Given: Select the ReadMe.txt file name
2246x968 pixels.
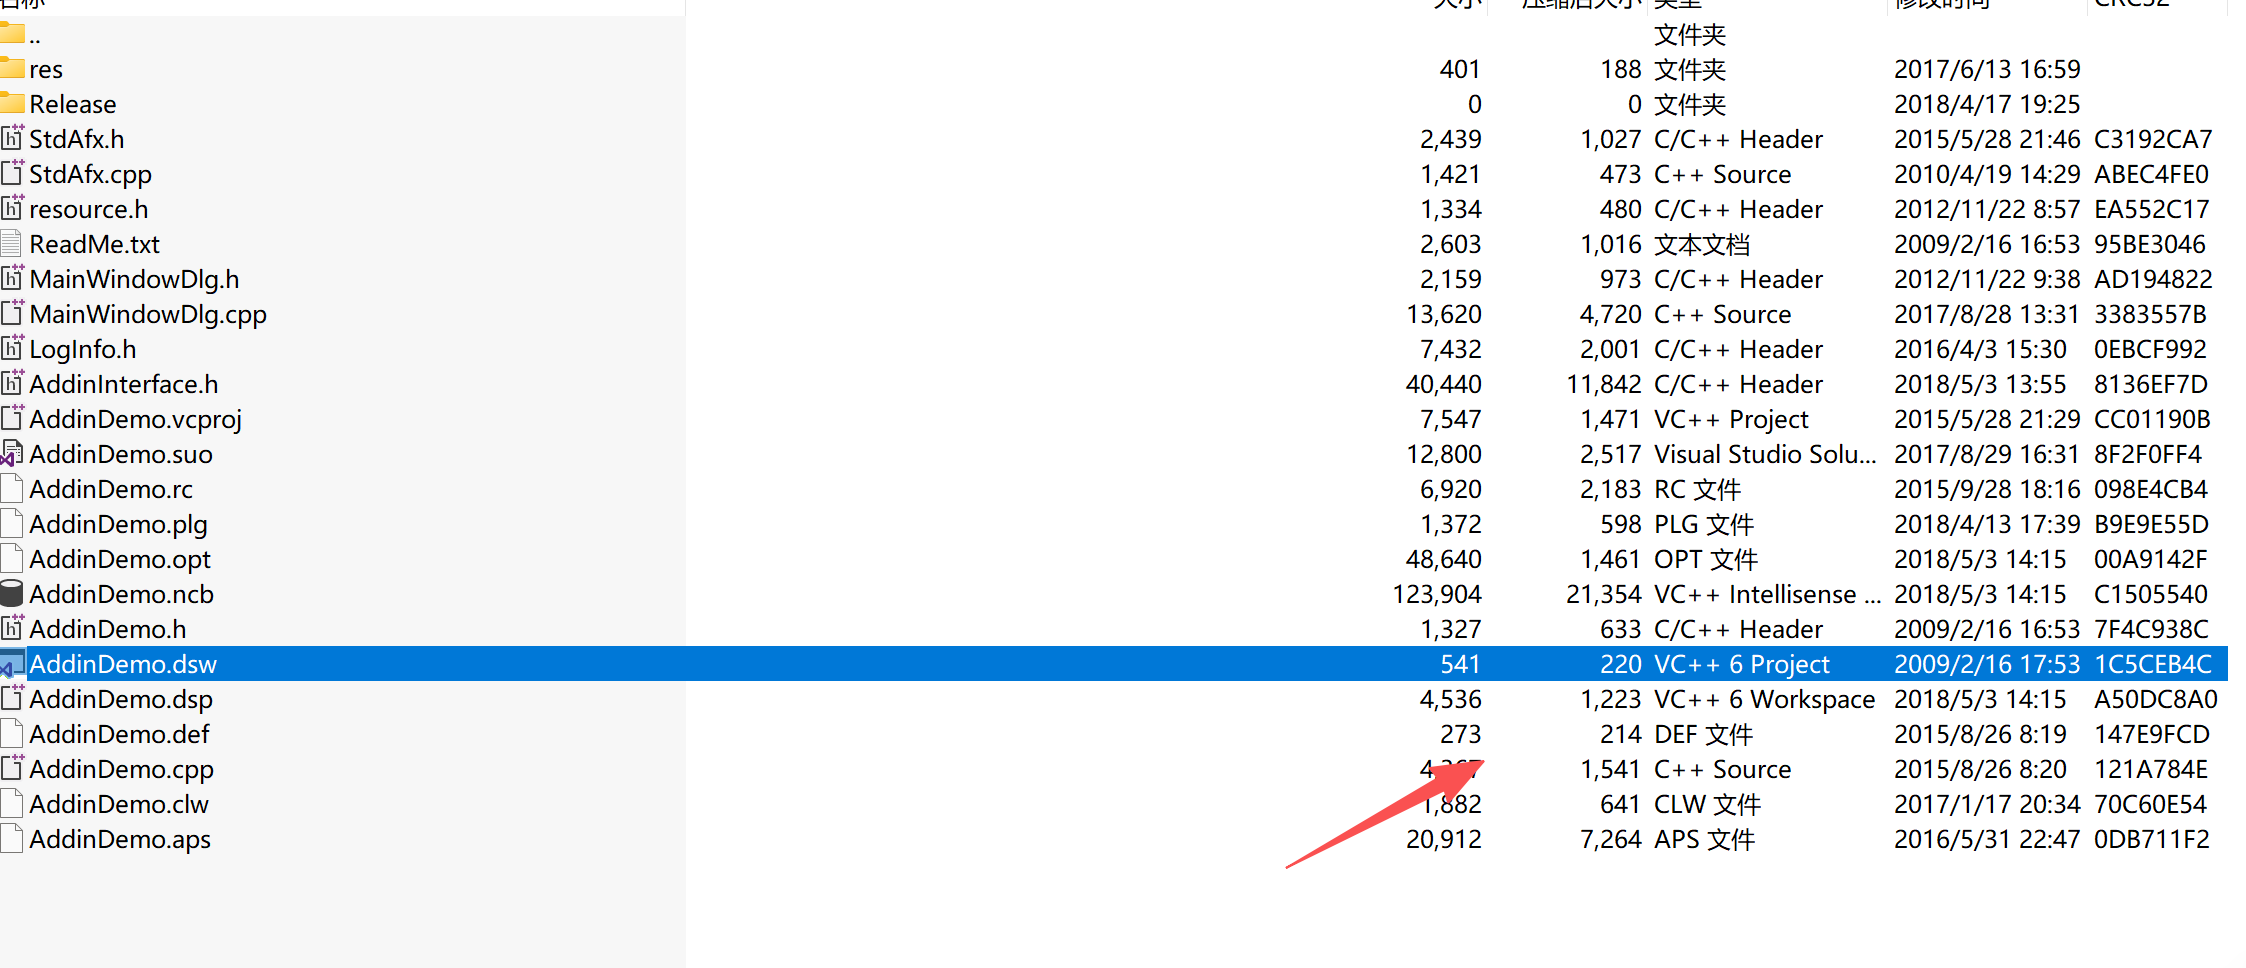Looking at the screenshot, I should pyautogui.click(x=95, y=244).
